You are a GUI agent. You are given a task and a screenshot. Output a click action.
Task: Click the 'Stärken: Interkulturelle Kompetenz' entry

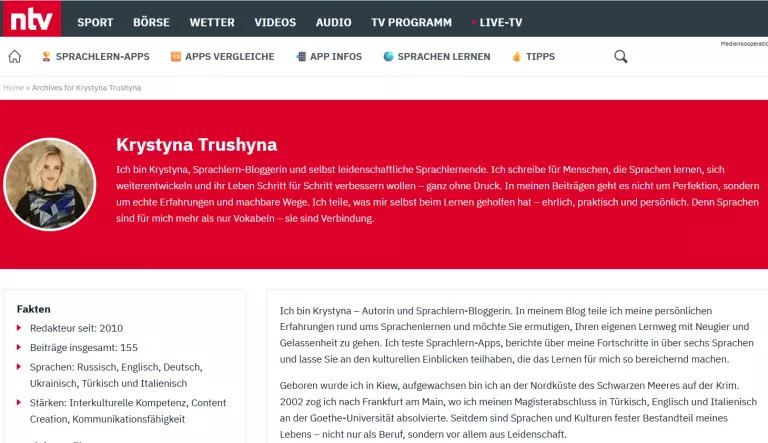[x=128, y=411]
